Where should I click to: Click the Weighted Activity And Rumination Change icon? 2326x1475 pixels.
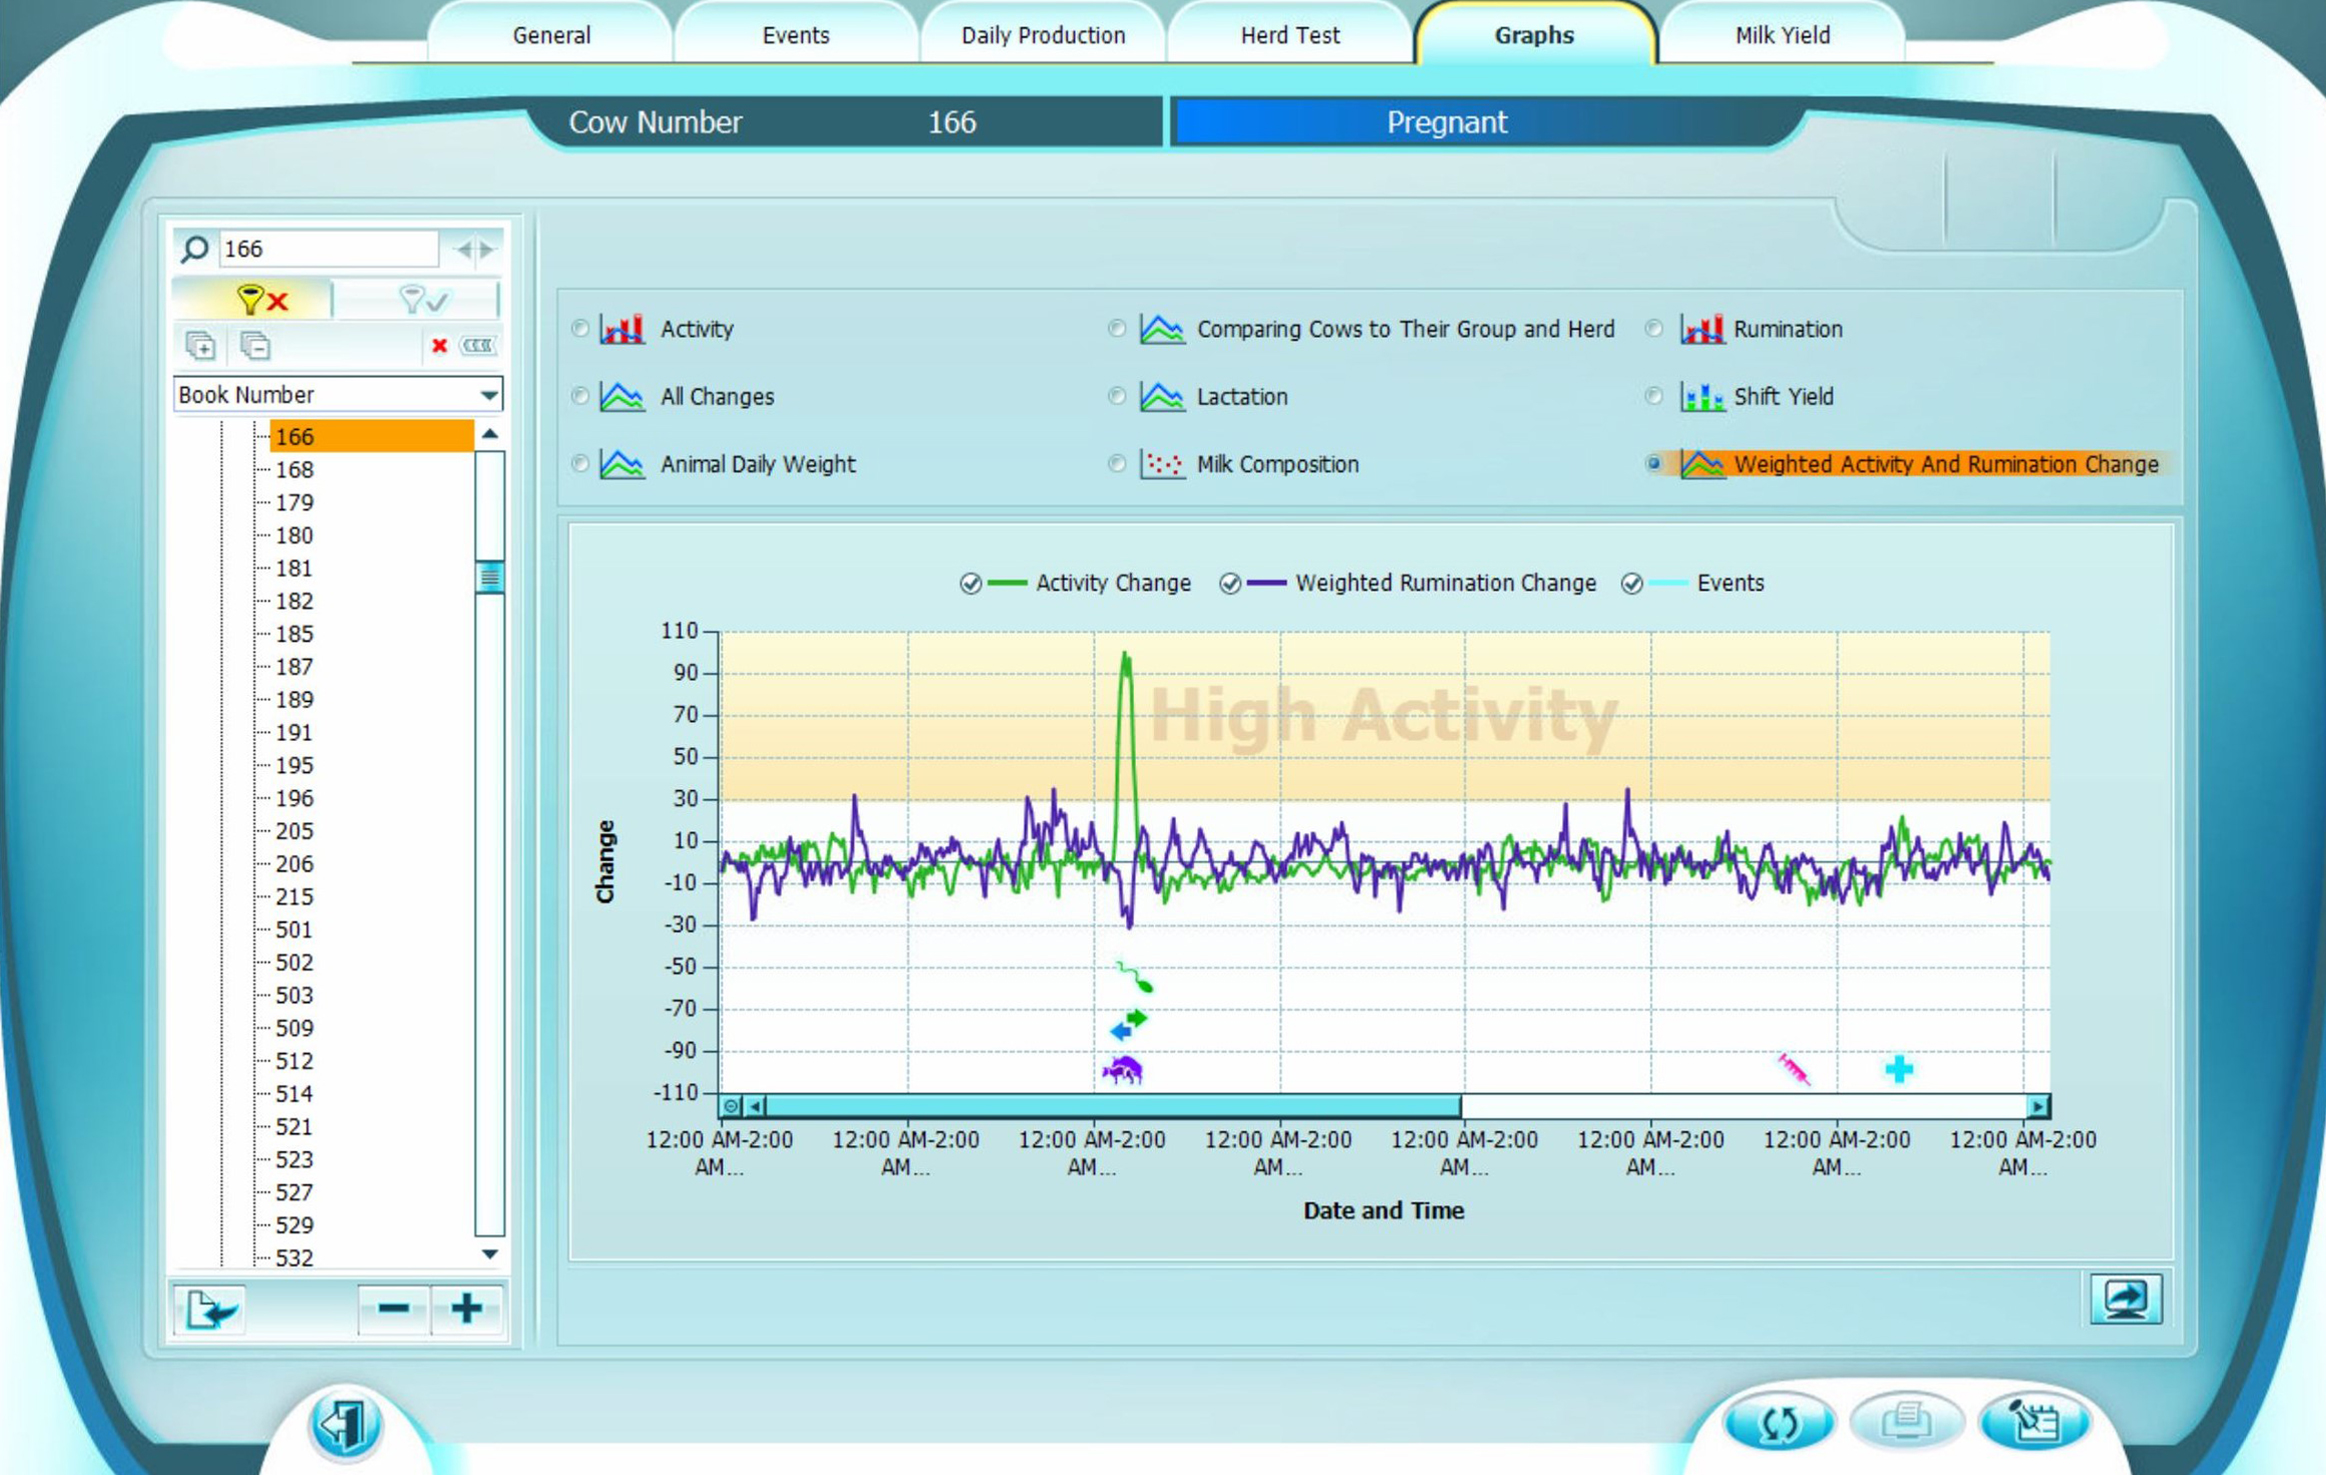point(1702,464)
